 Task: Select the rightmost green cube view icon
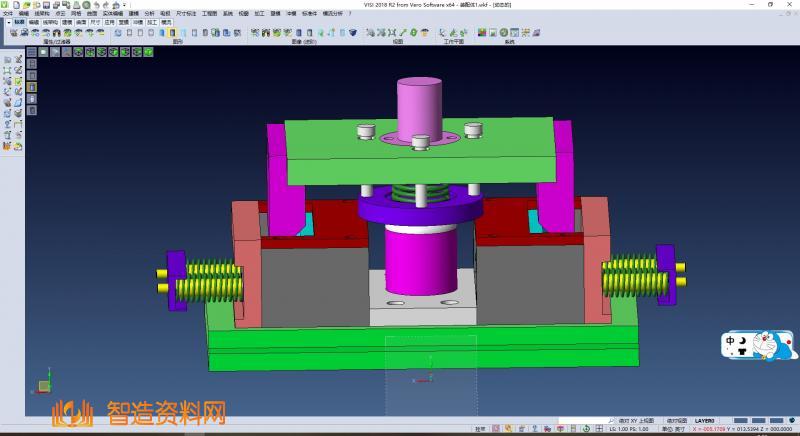tap(114, 52)
